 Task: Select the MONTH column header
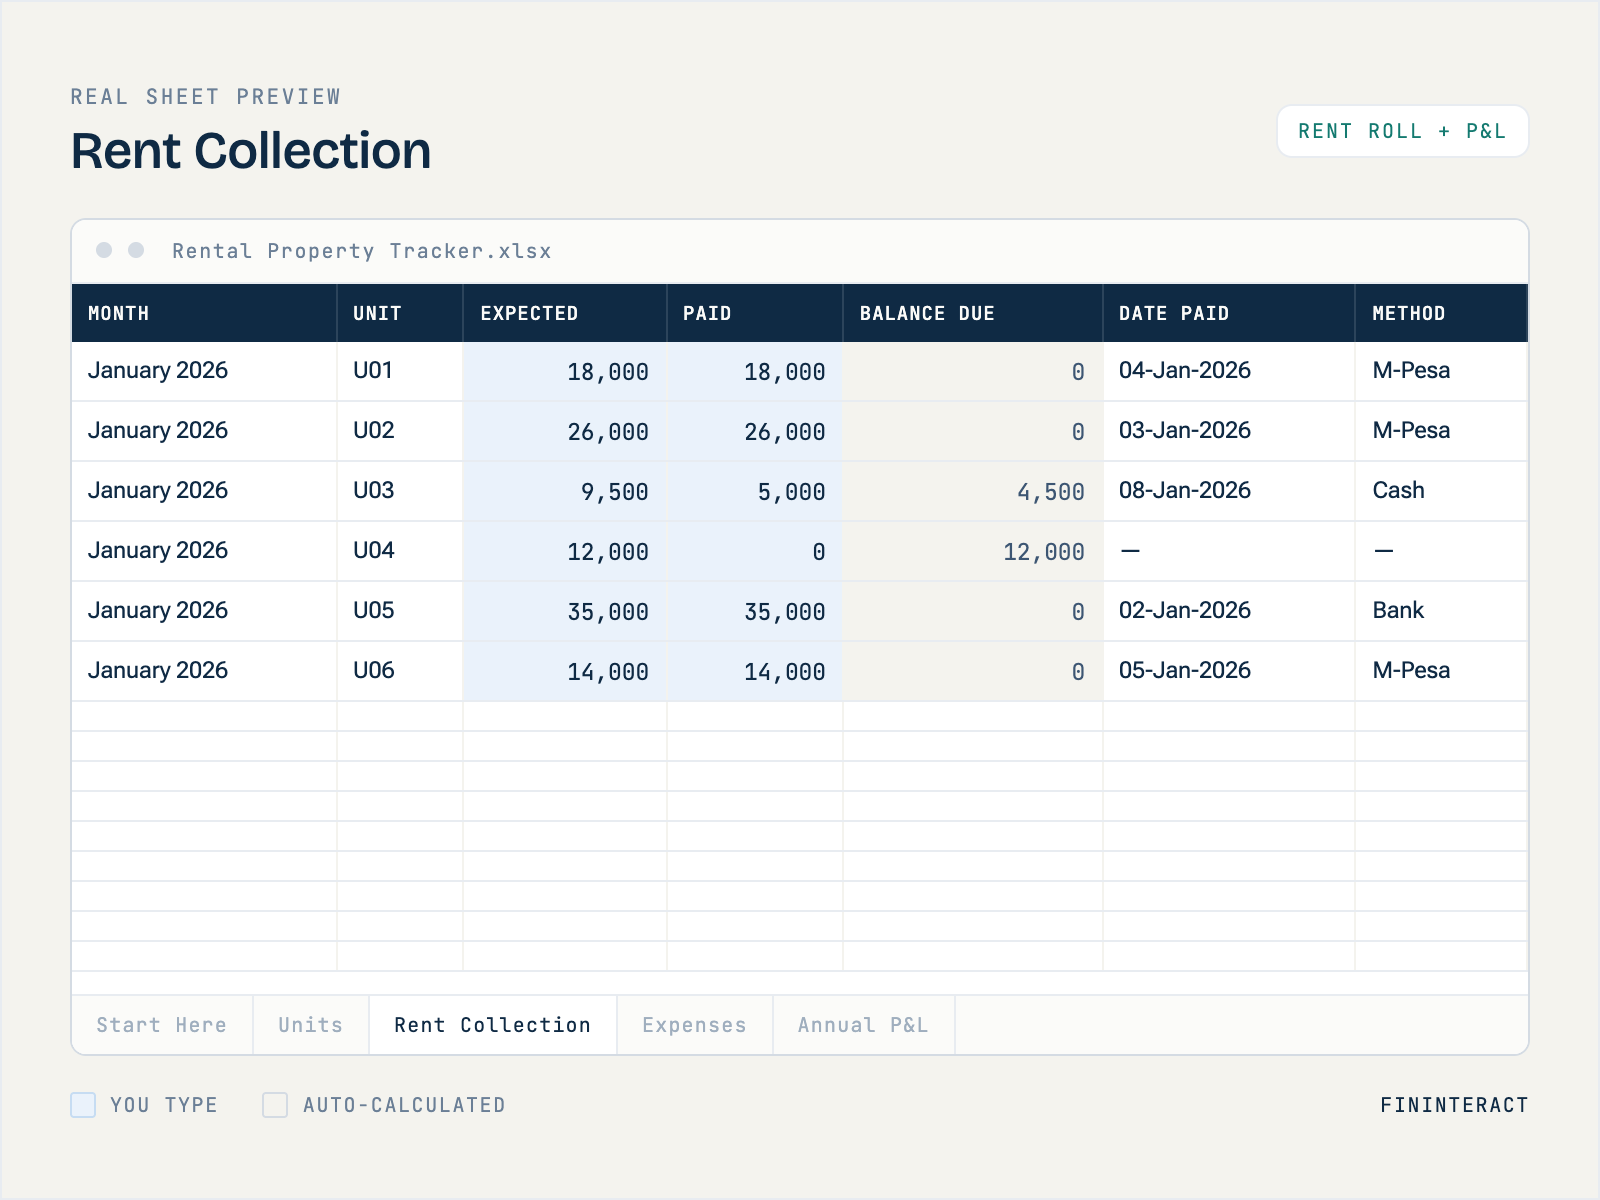[x=204, y=313]
